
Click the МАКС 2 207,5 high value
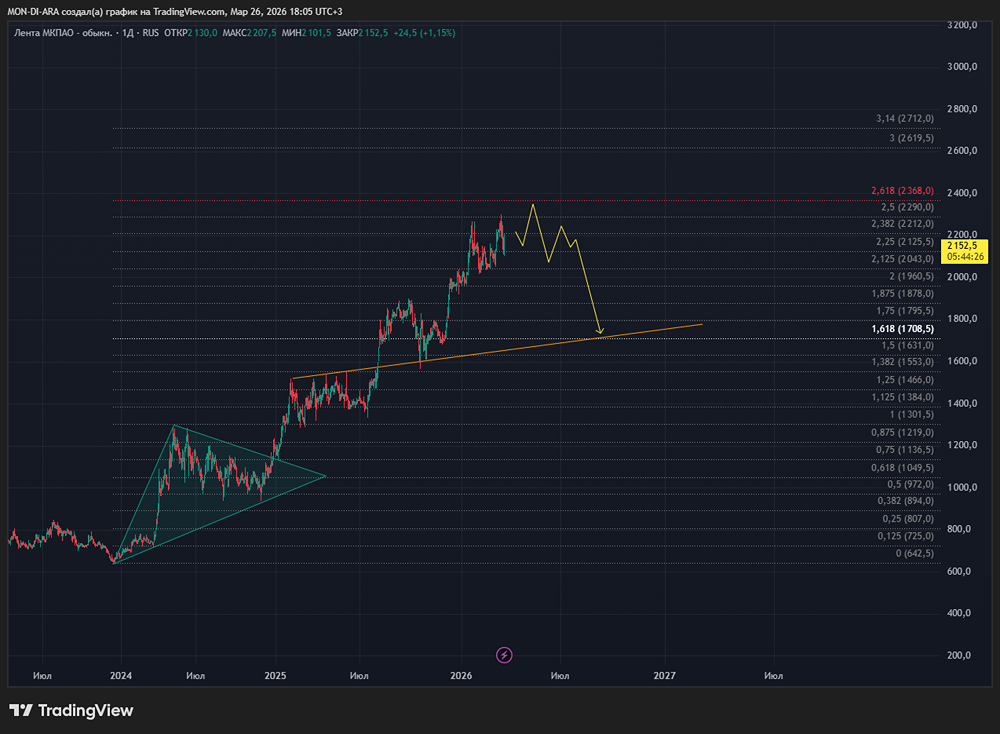pyautogui.click(x=249, y=33)
